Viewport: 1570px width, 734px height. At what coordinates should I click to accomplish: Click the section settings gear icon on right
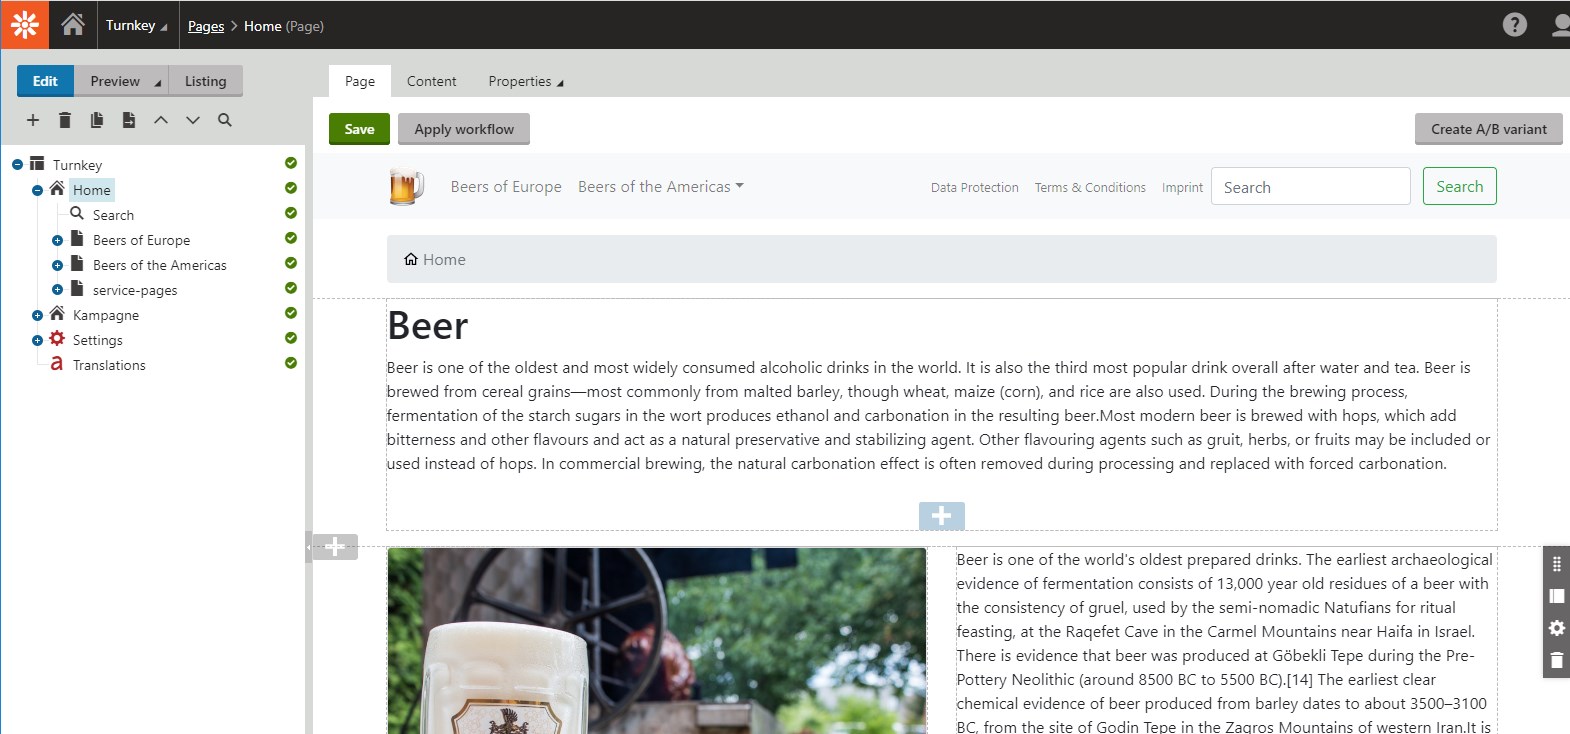click(x=1556, y=628)
